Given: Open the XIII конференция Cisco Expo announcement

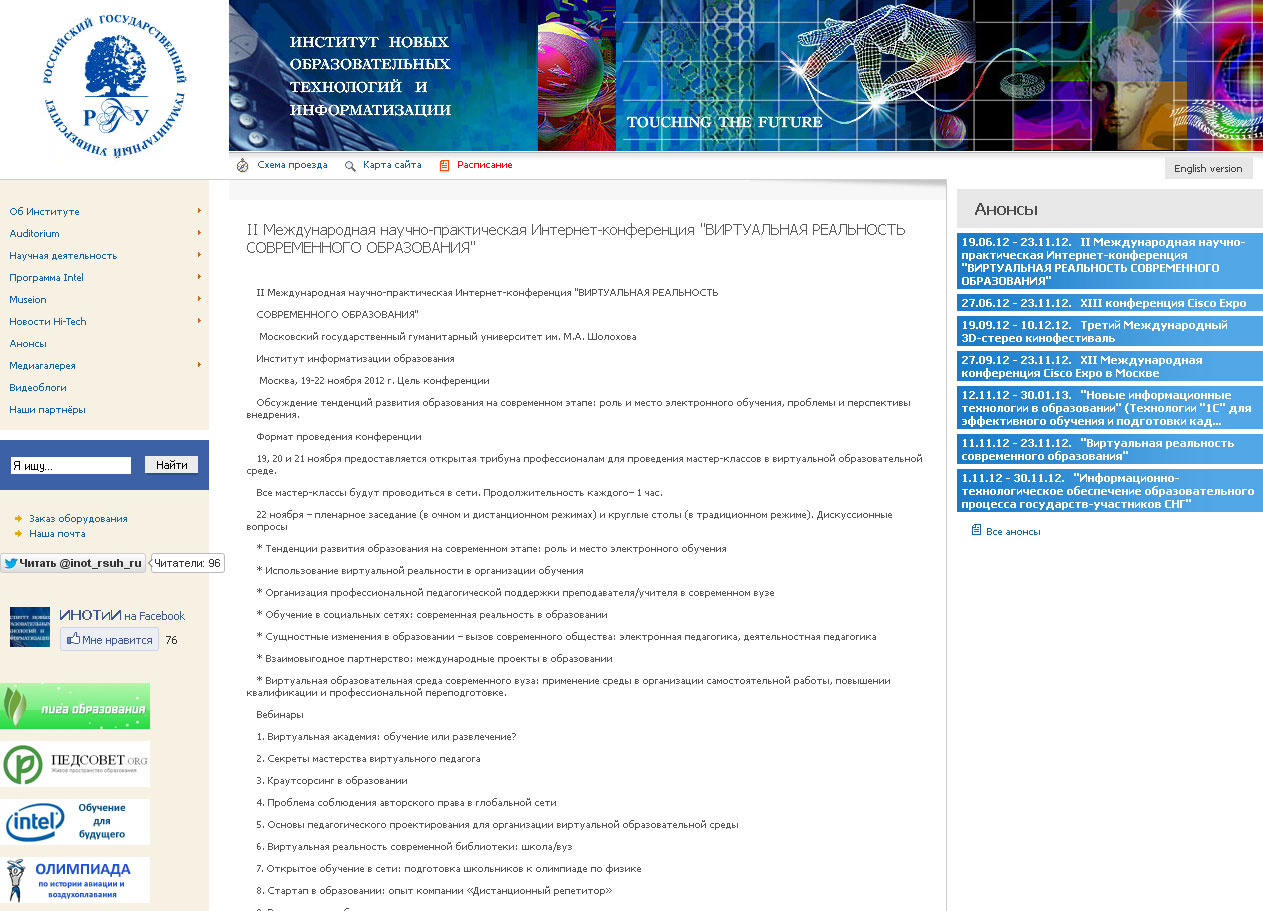Looking at the screenshot, I should tap(1110, 303).
